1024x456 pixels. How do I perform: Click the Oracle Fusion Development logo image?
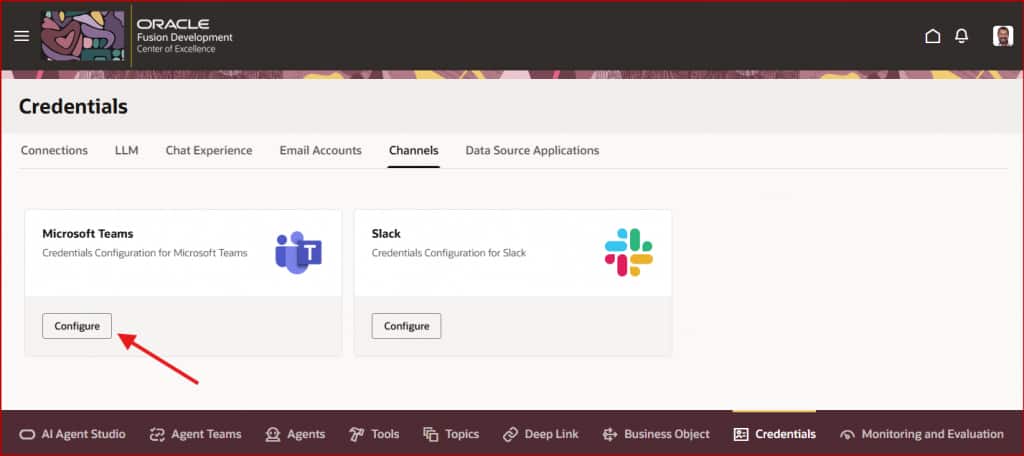point(83,35)
